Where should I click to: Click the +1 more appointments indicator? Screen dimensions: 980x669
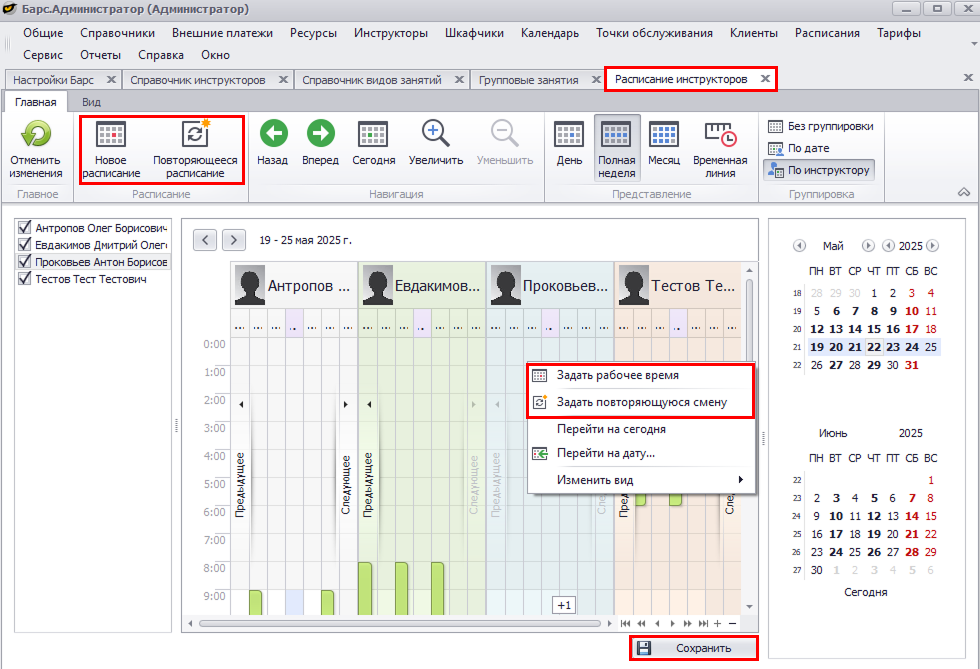pyautogui.click(x=564, y=605)
